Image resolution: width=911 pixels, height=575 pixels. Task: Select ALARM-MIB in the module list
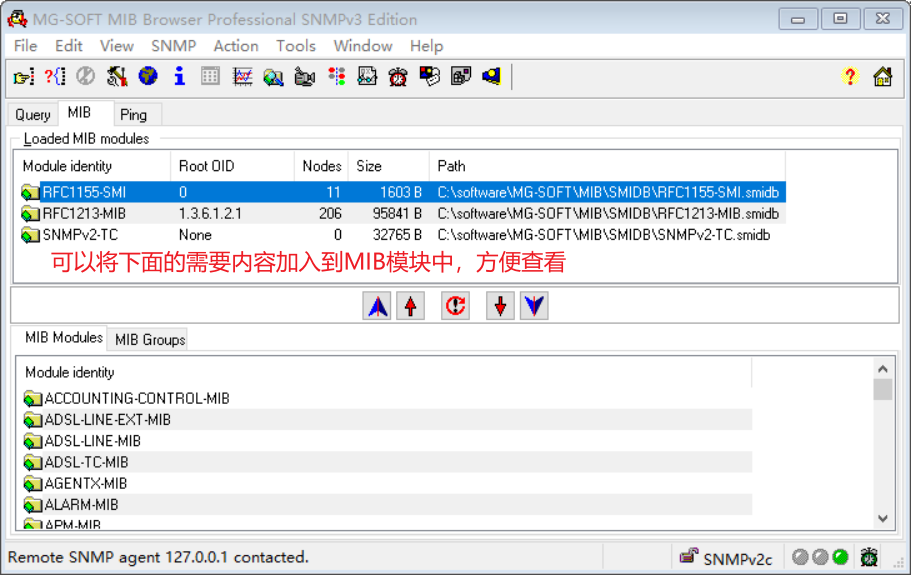(387, 505)
